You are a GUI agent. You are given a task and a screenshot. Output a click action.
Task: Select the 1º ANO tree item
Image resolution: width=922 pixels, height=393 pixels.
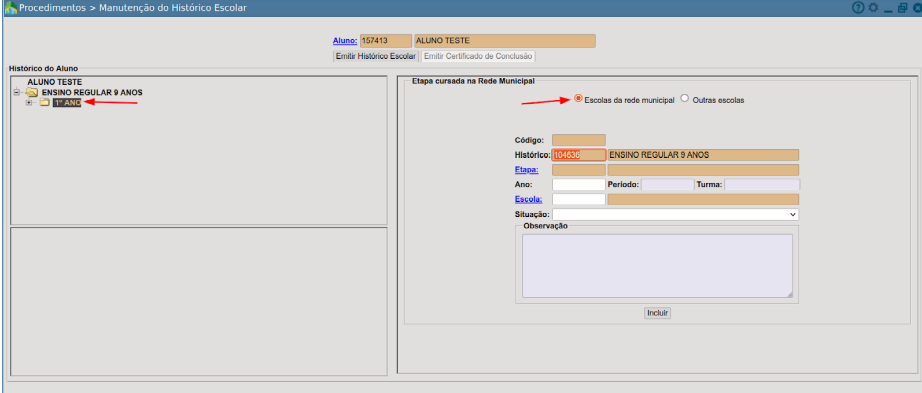pos(67,103)
